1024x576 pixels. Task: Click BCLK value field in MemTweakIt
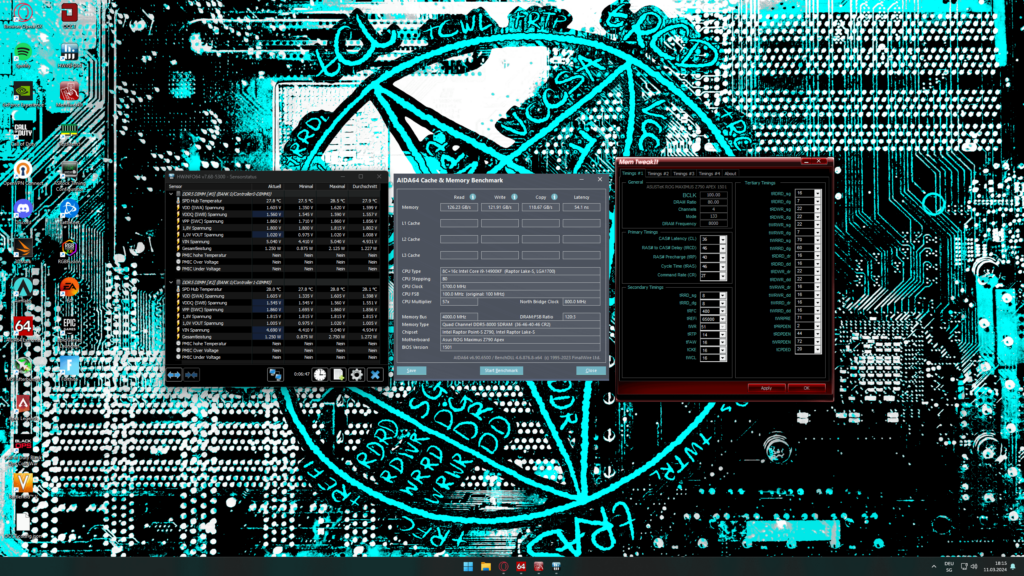[714, 195]
